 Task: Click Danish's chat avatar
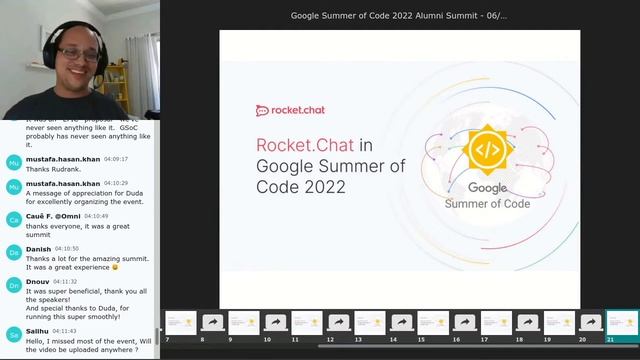click(x=14, y=253)
